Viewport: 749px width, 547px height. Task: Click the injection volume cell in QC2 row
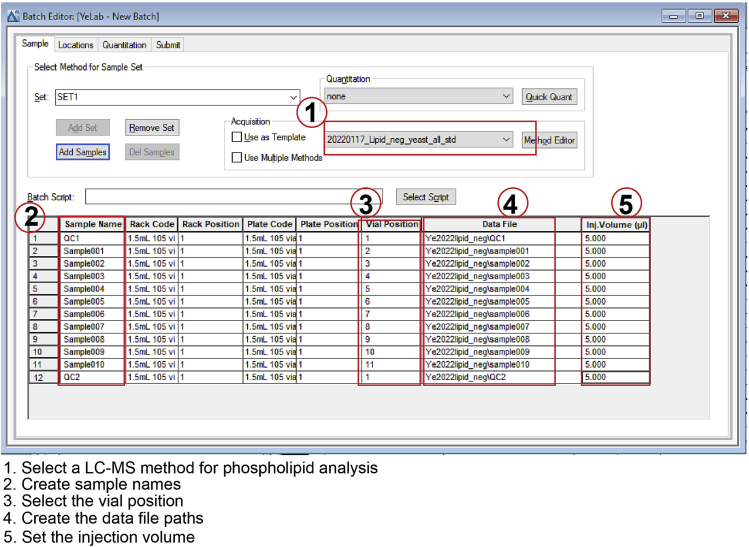coord(616,377)
